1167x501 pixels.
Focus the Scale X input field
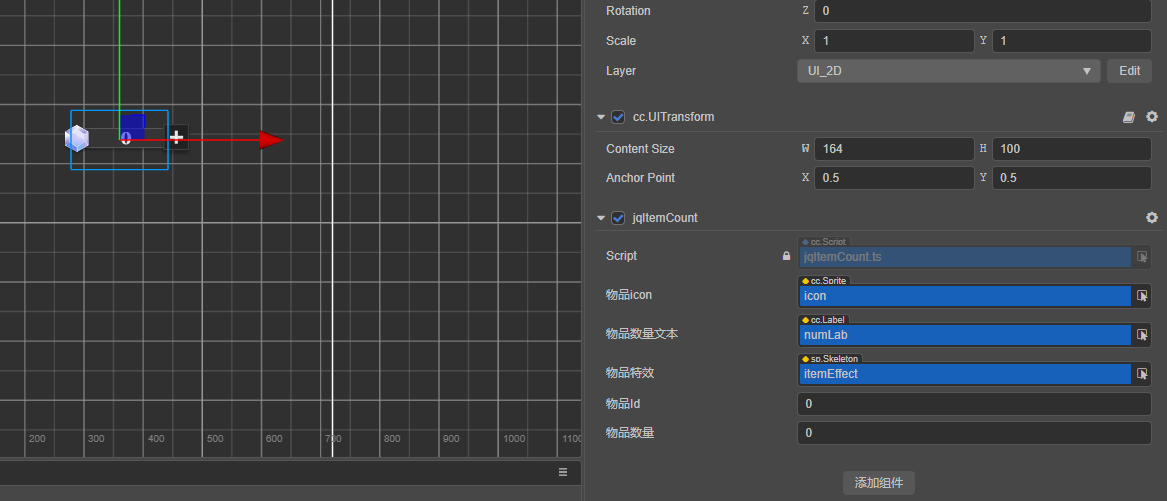coord(894,41)
